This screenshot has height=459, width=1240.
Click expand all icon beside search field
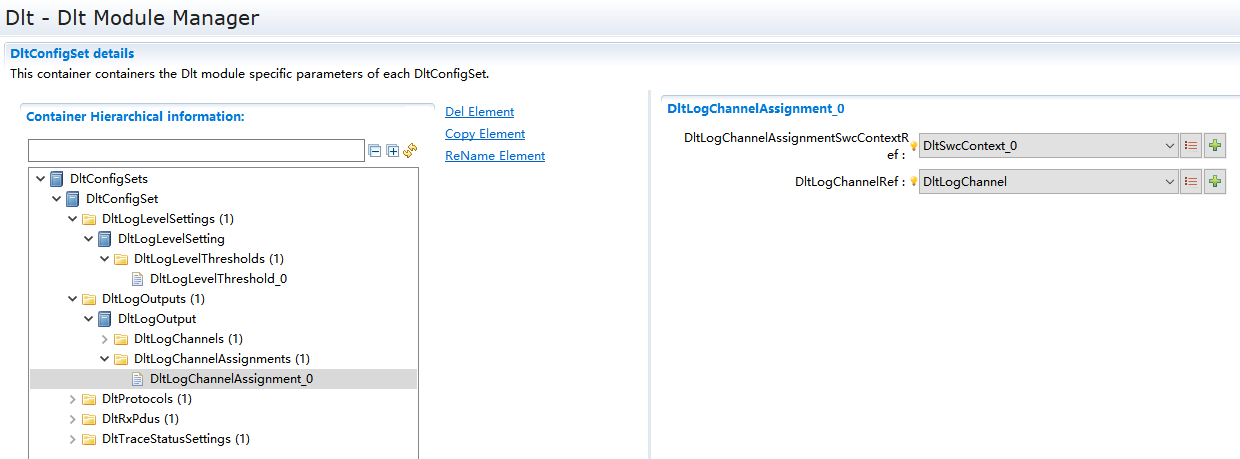[x=392, y=151]
